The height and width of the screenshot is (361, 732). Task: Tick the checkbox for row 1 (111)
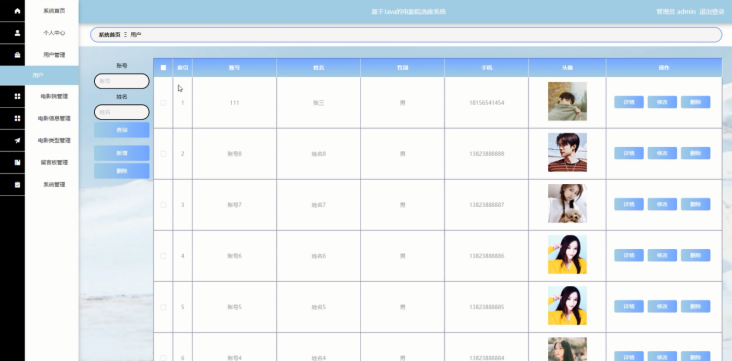(163, 103)
